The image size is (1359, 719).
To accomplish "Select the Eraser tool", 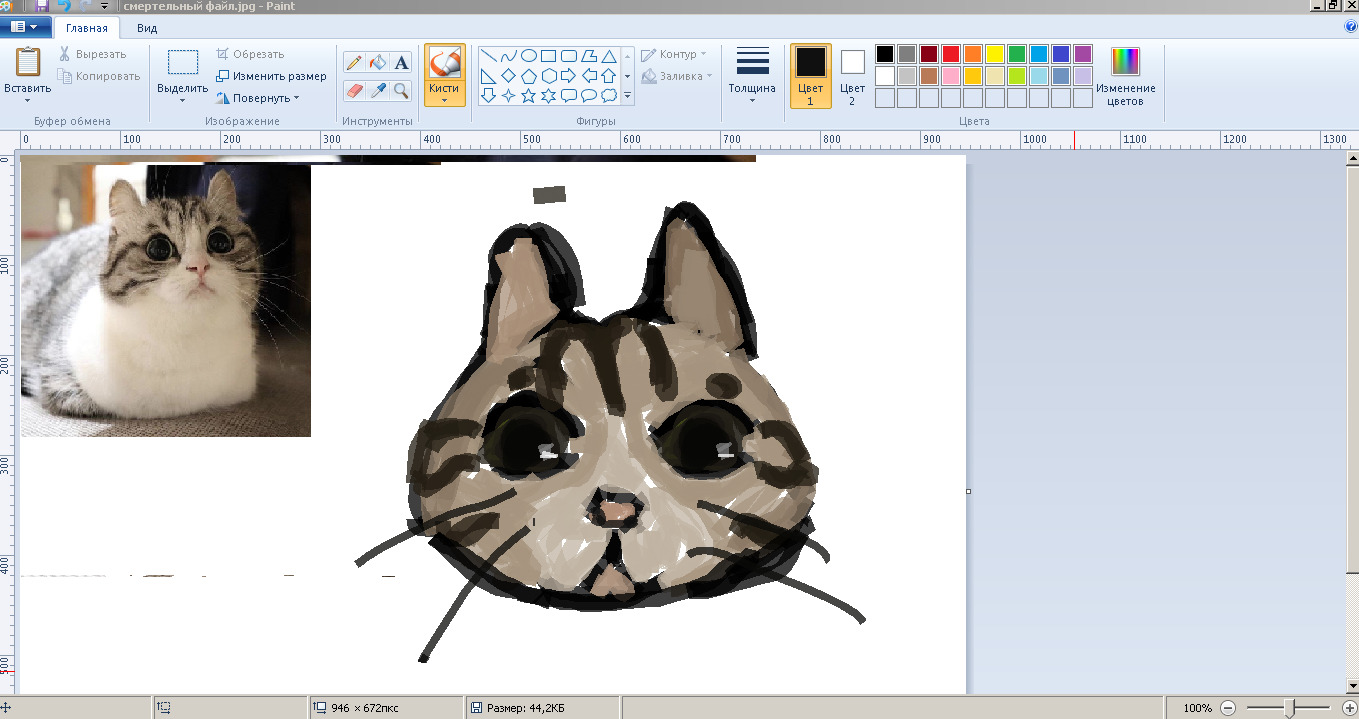I will (354, 91).
